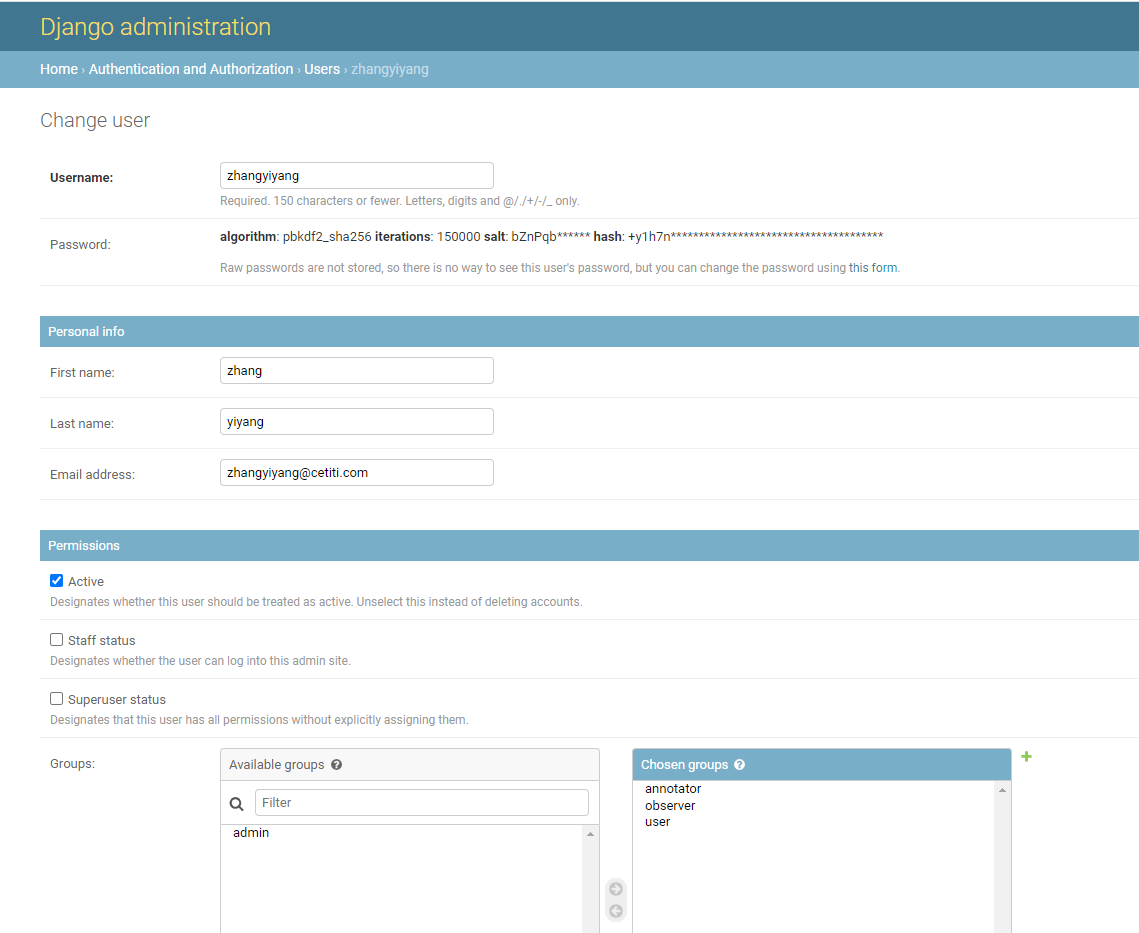
Task: Click the 'Change user' heading
Action: point(95,120)
